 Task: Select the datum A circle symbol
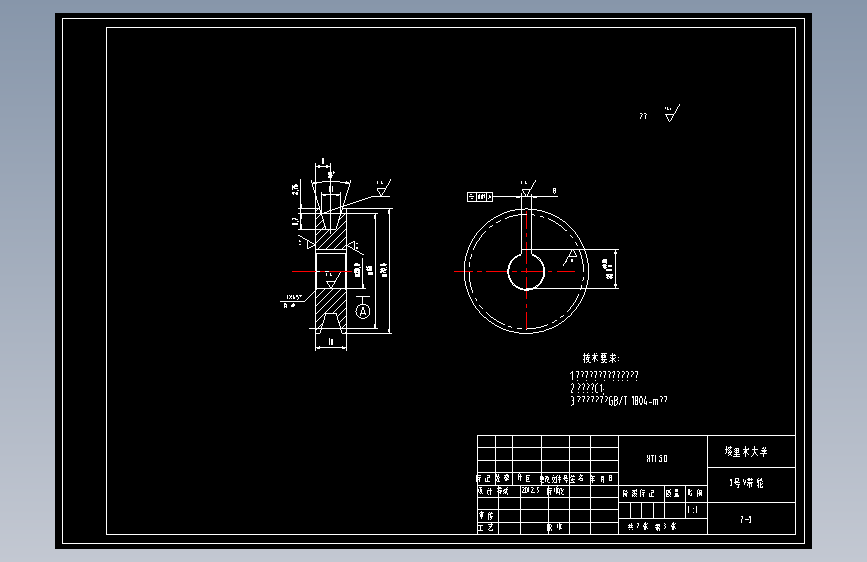tap(363, 311)
